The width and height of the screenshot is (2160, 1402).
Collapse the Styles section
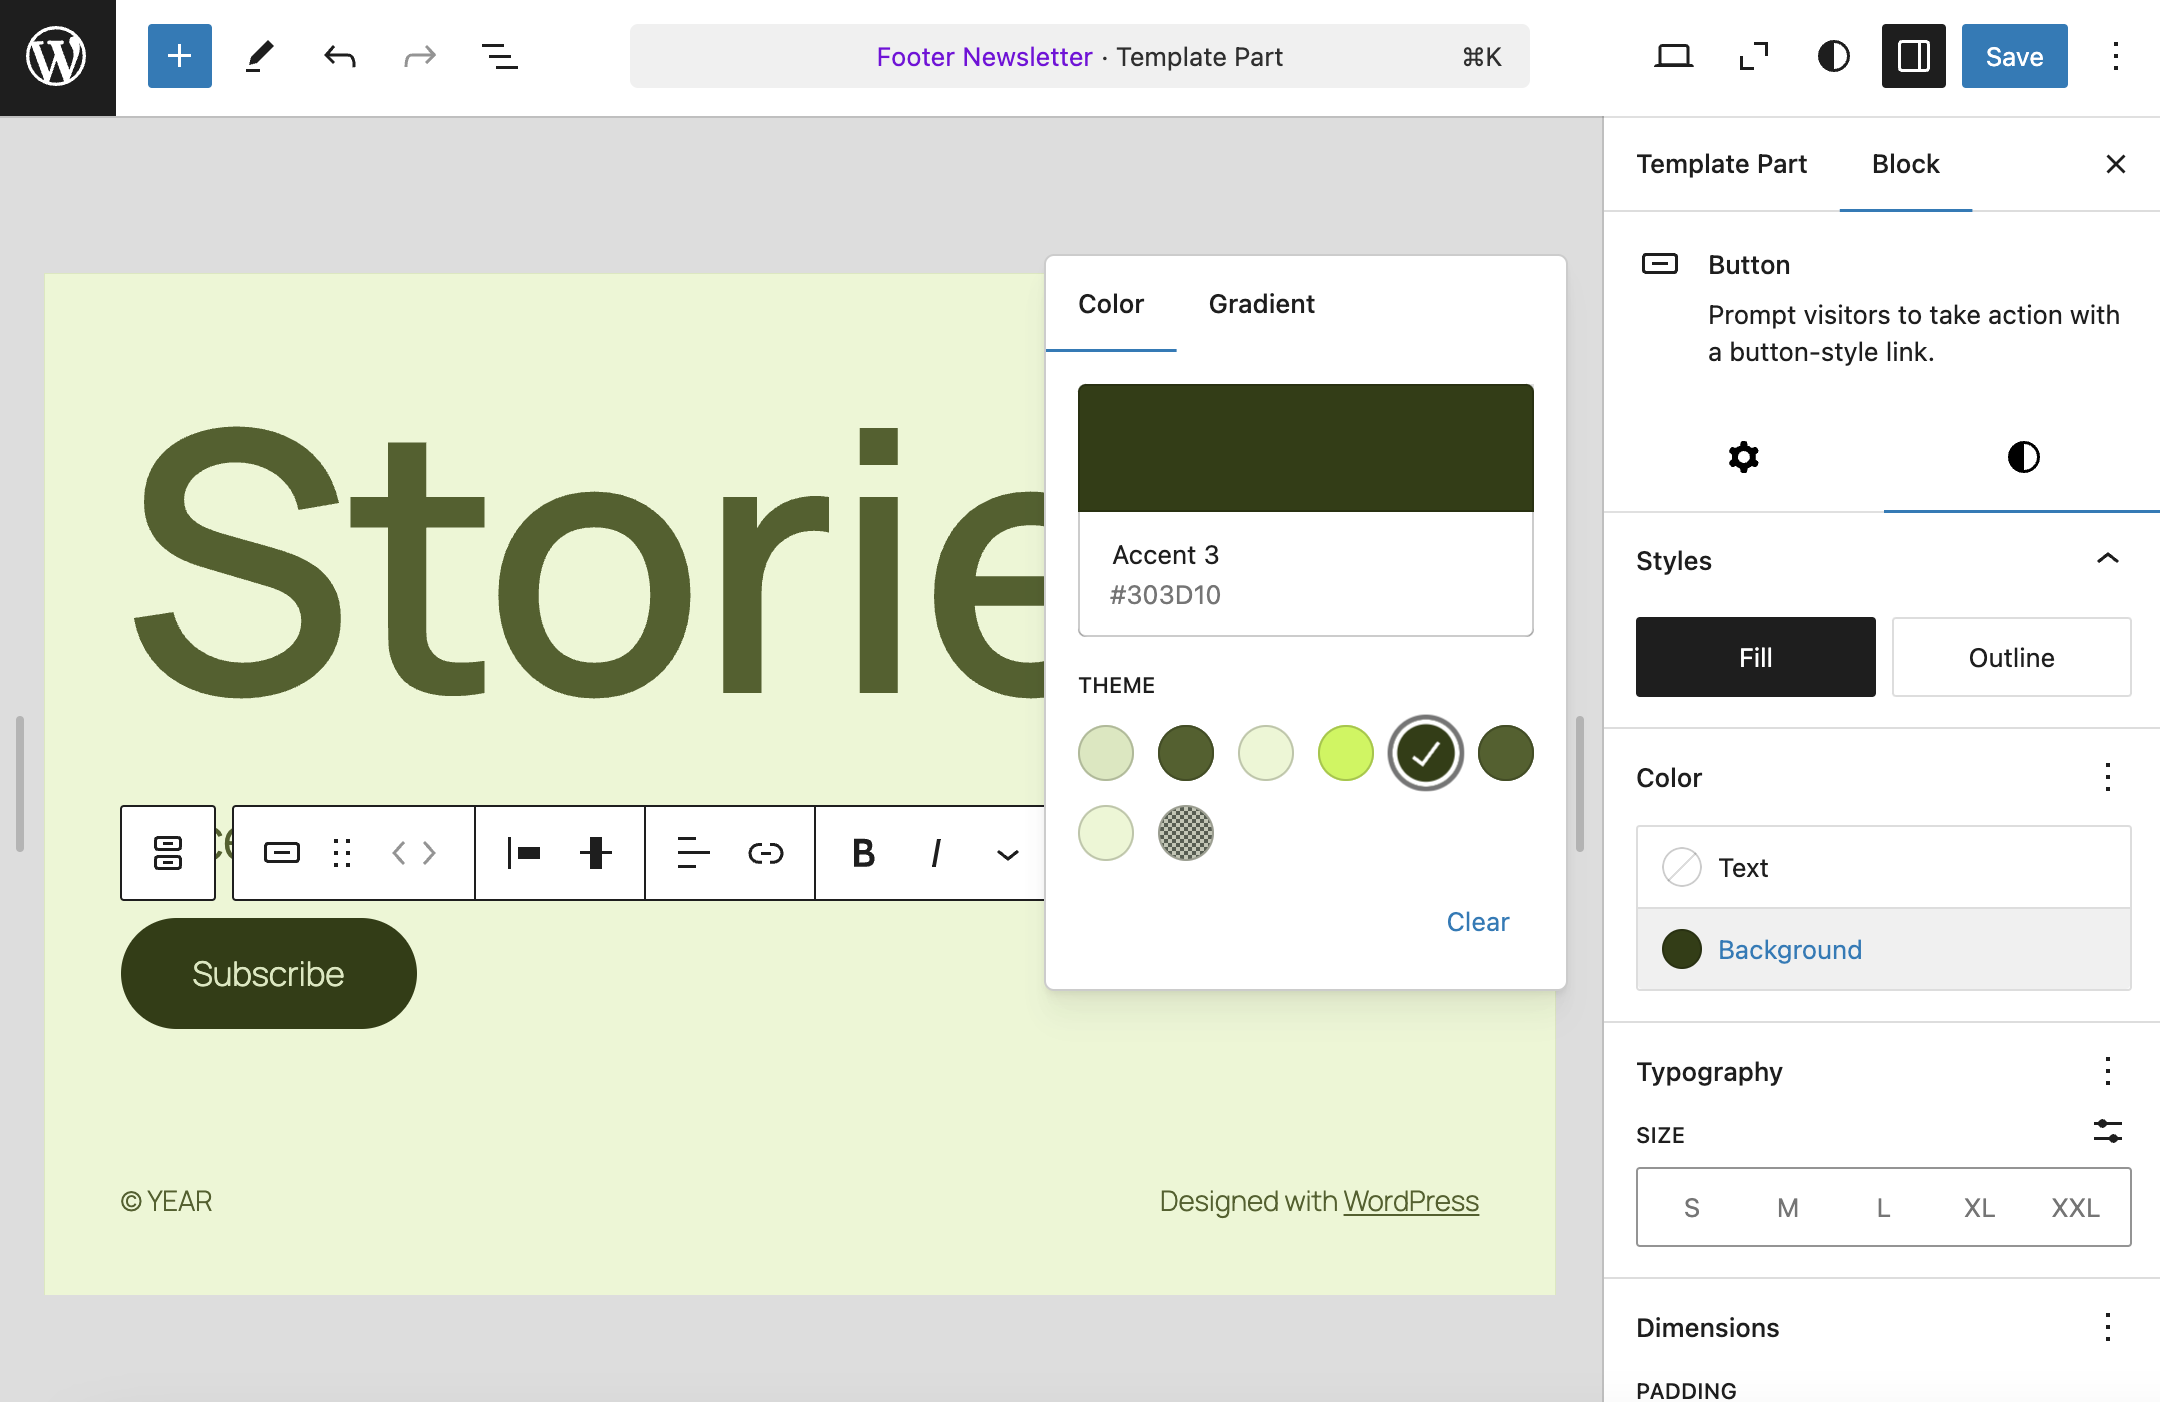(2107, 560)
